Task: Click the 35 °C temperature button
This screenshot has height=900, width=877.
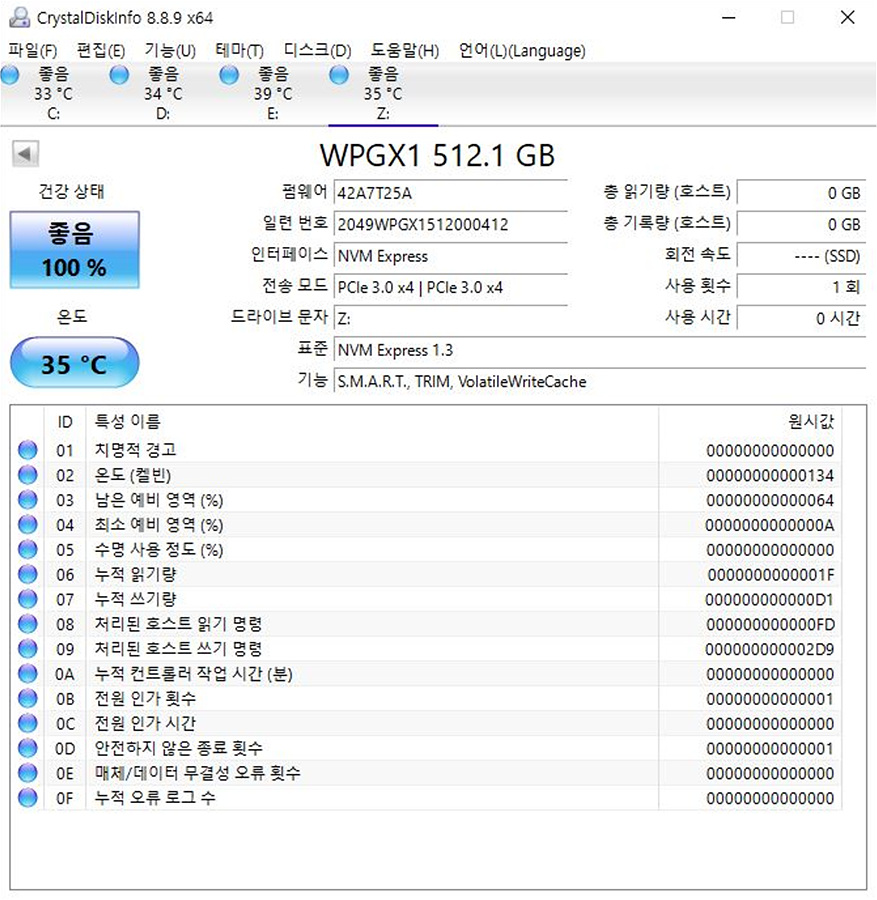Action: click(x=75, y=363)
